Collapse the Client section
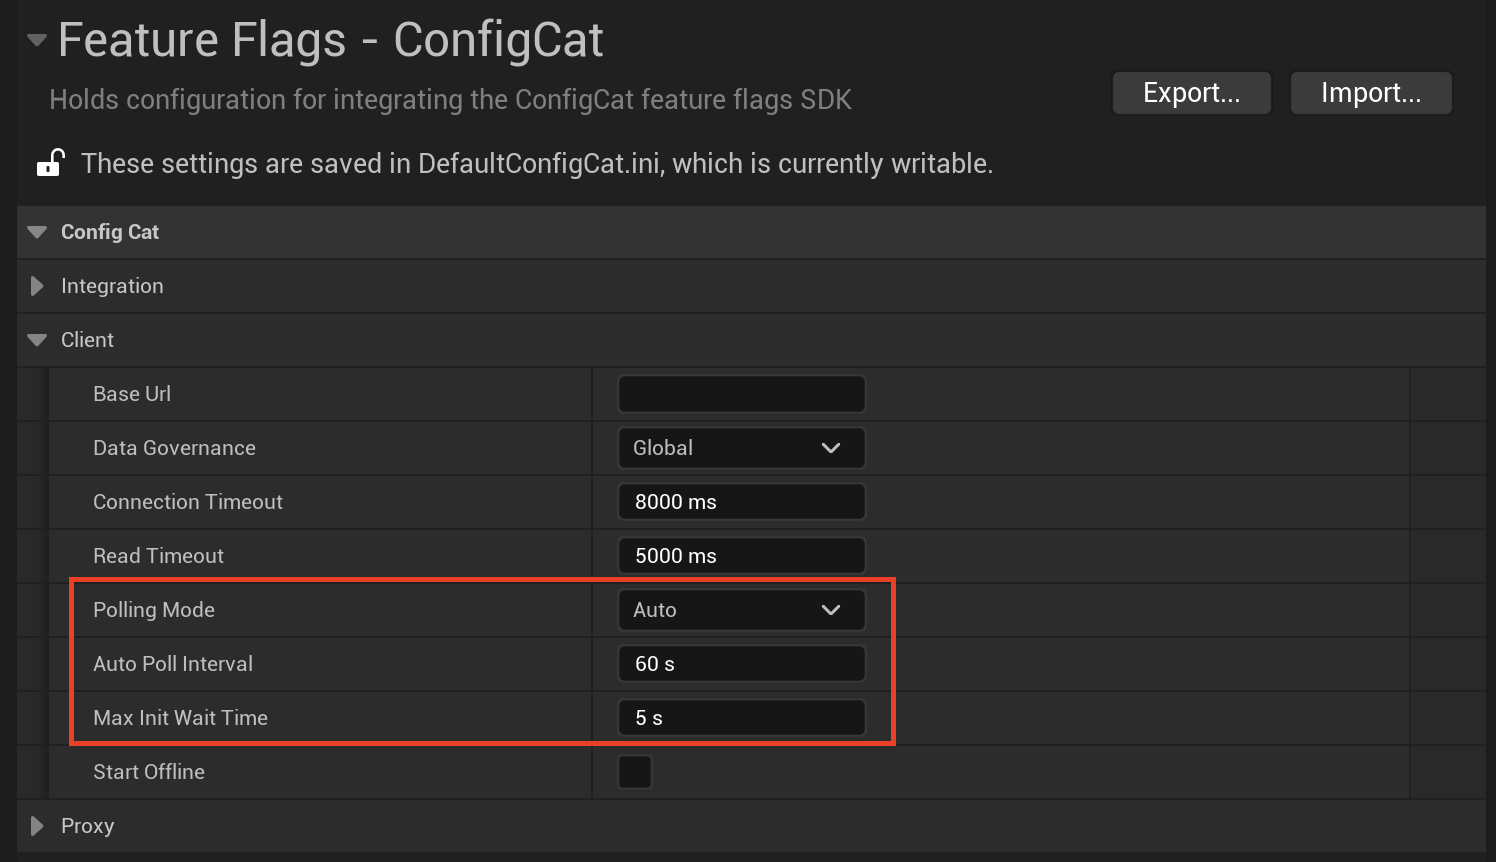1496x862 pixels. 37,339
